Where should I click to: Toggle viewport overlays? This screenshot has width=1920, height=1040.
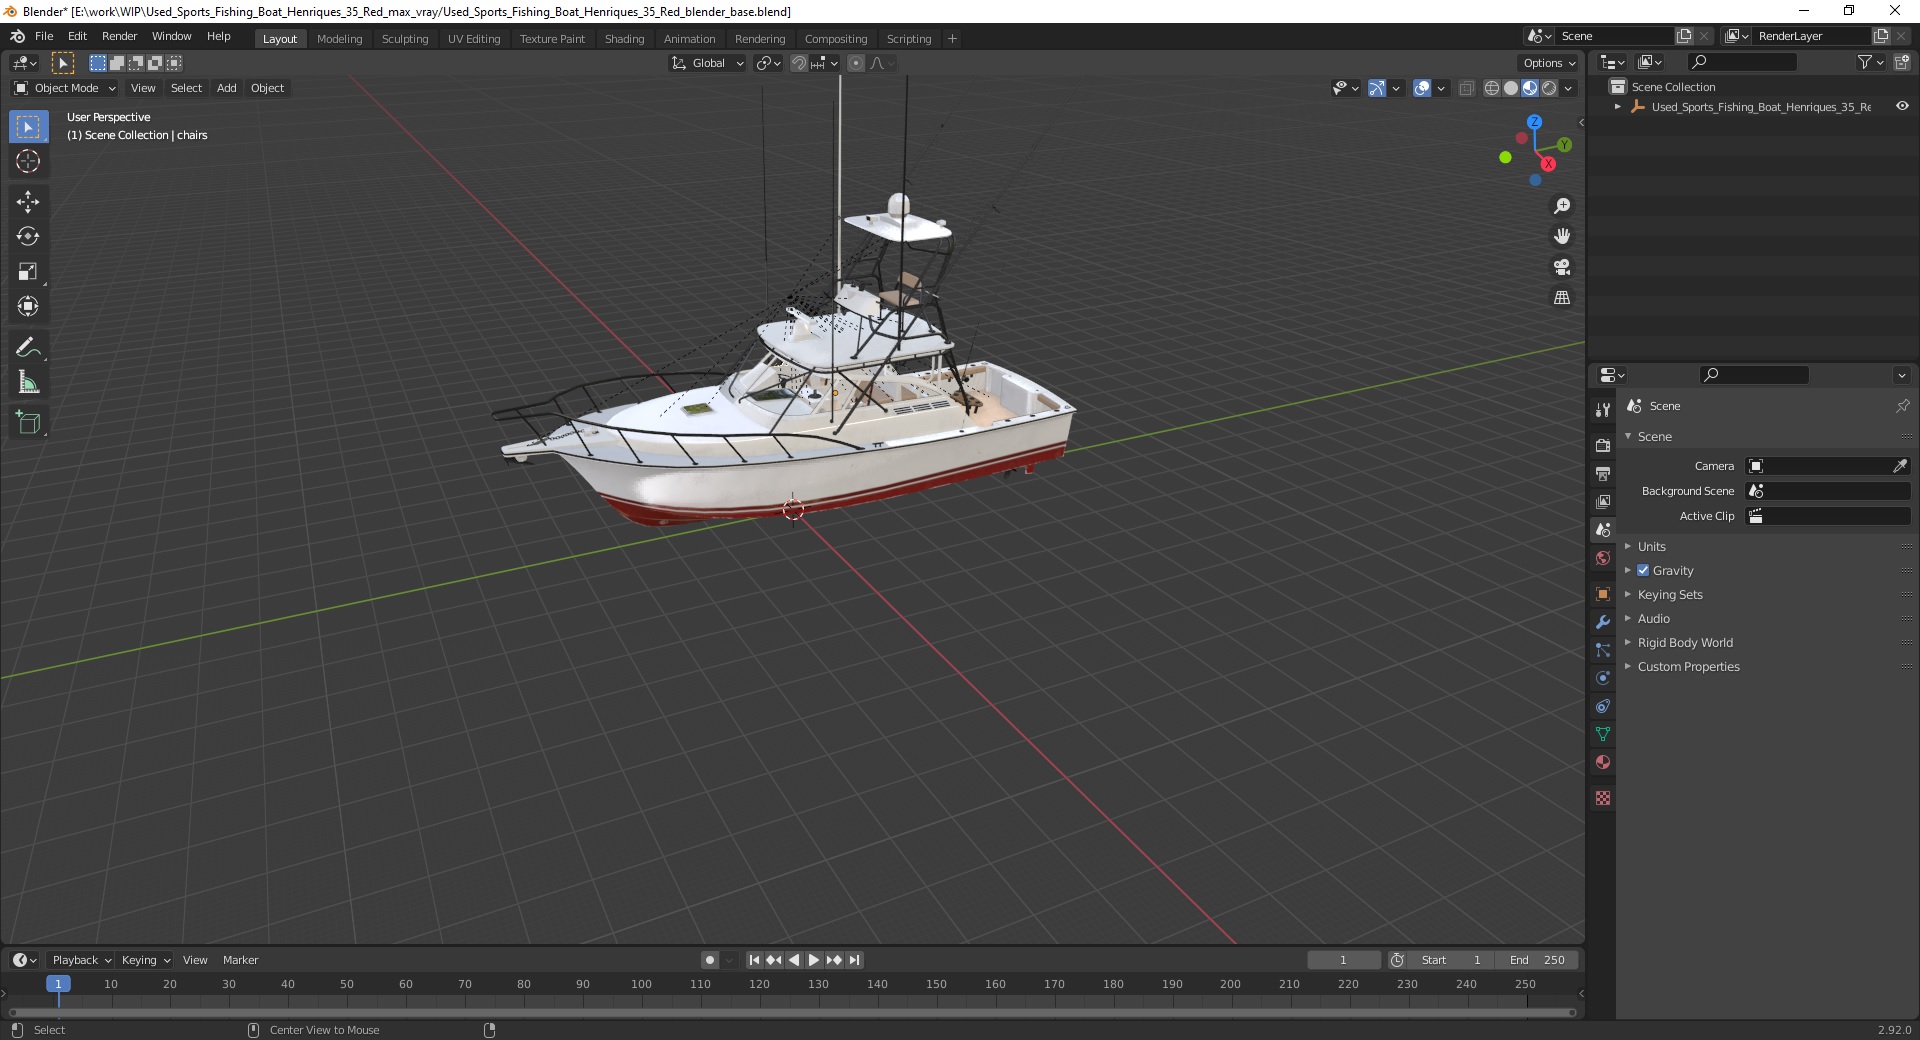[x=1422, y=88]
